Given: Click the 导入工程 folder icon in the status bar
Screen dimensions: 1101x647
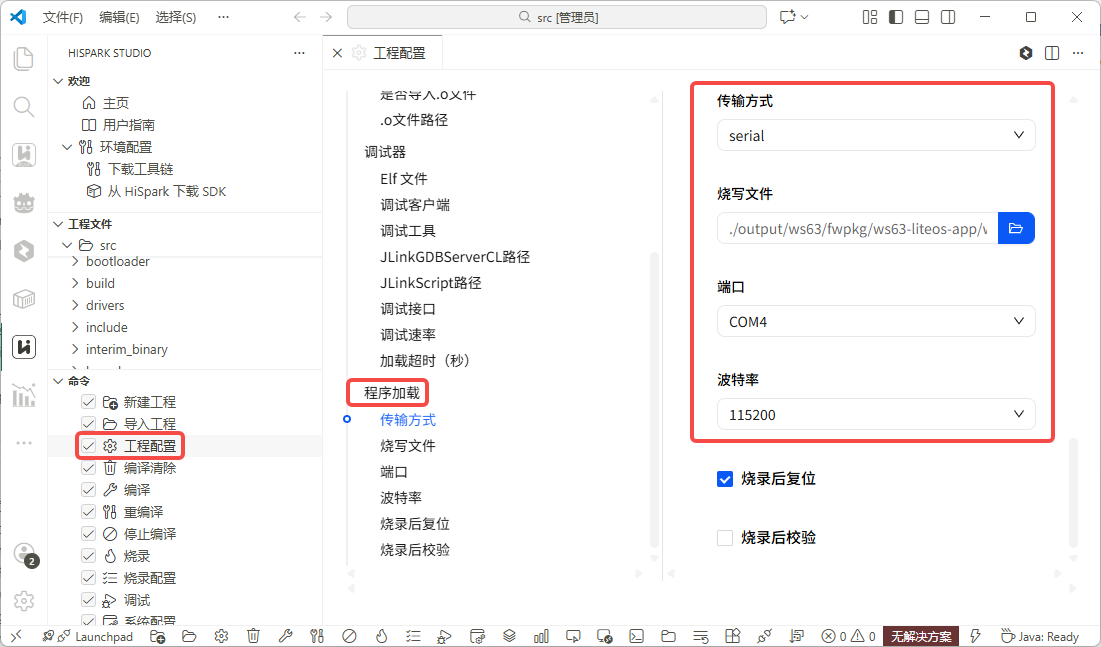Looking at the screenshot, I should pos(189,636).
